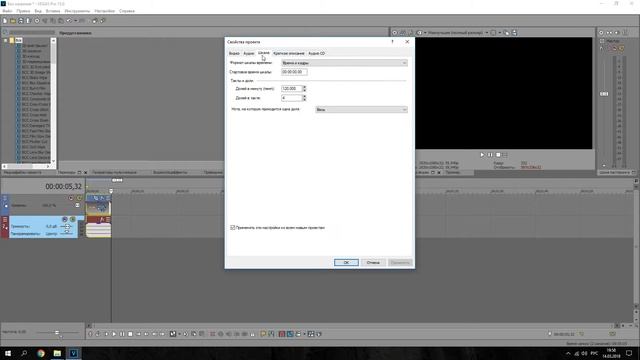
Task: Click the video track thumbnail clip
Action: pos(98,208)
